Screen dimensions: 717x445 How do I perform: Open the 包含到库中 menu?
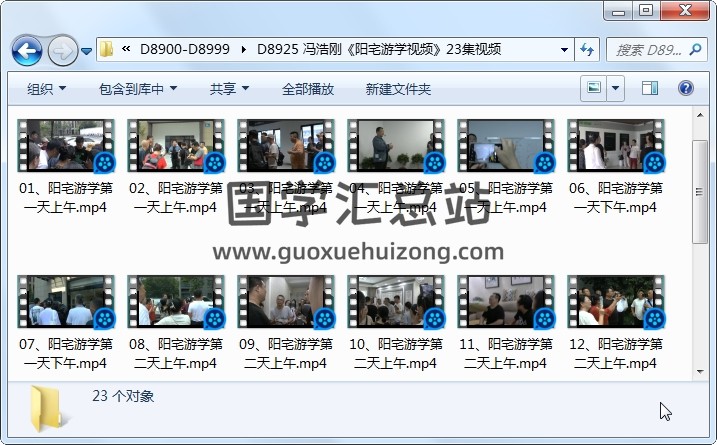coord(137,89)
